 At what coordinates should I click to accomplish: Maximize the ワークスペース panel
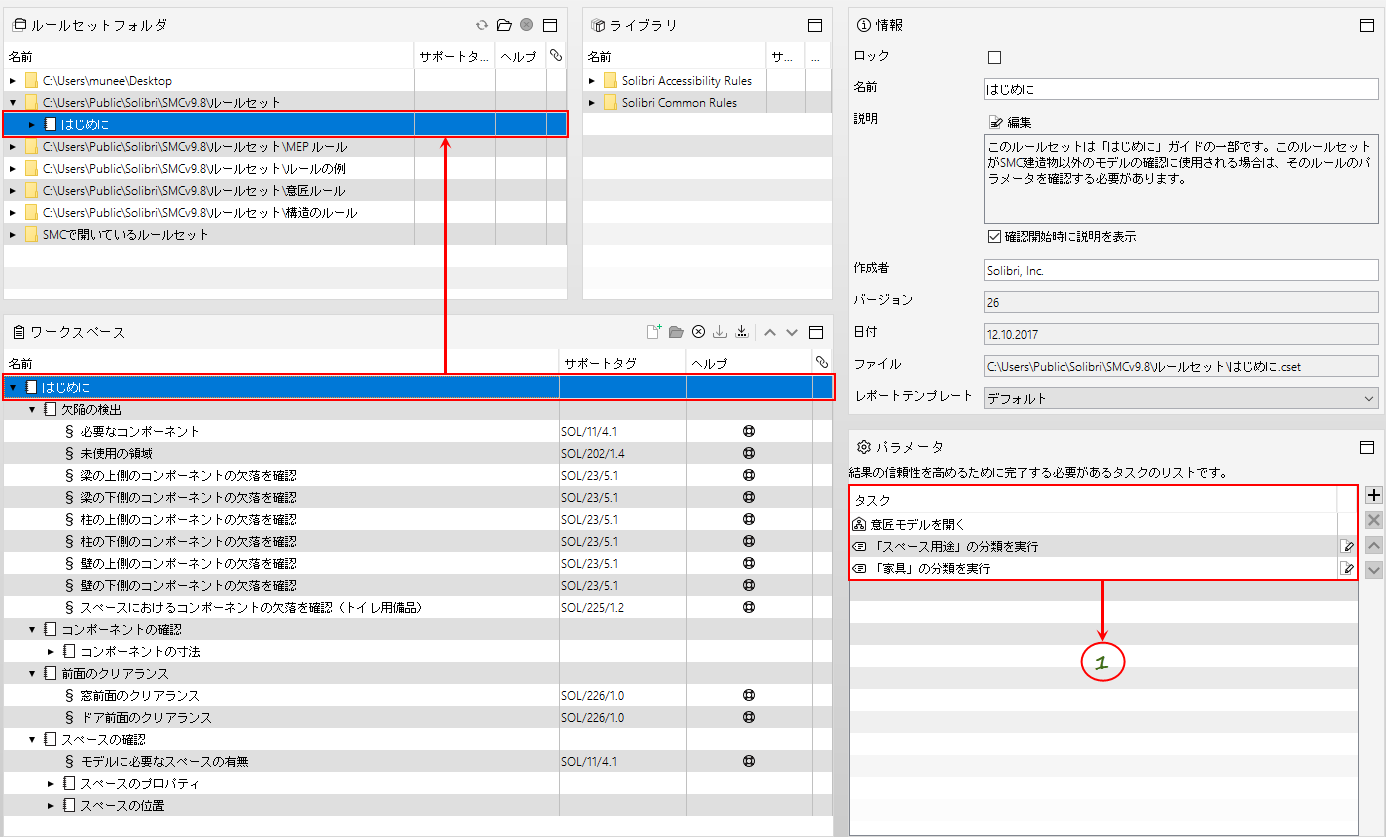click(814, 332)
